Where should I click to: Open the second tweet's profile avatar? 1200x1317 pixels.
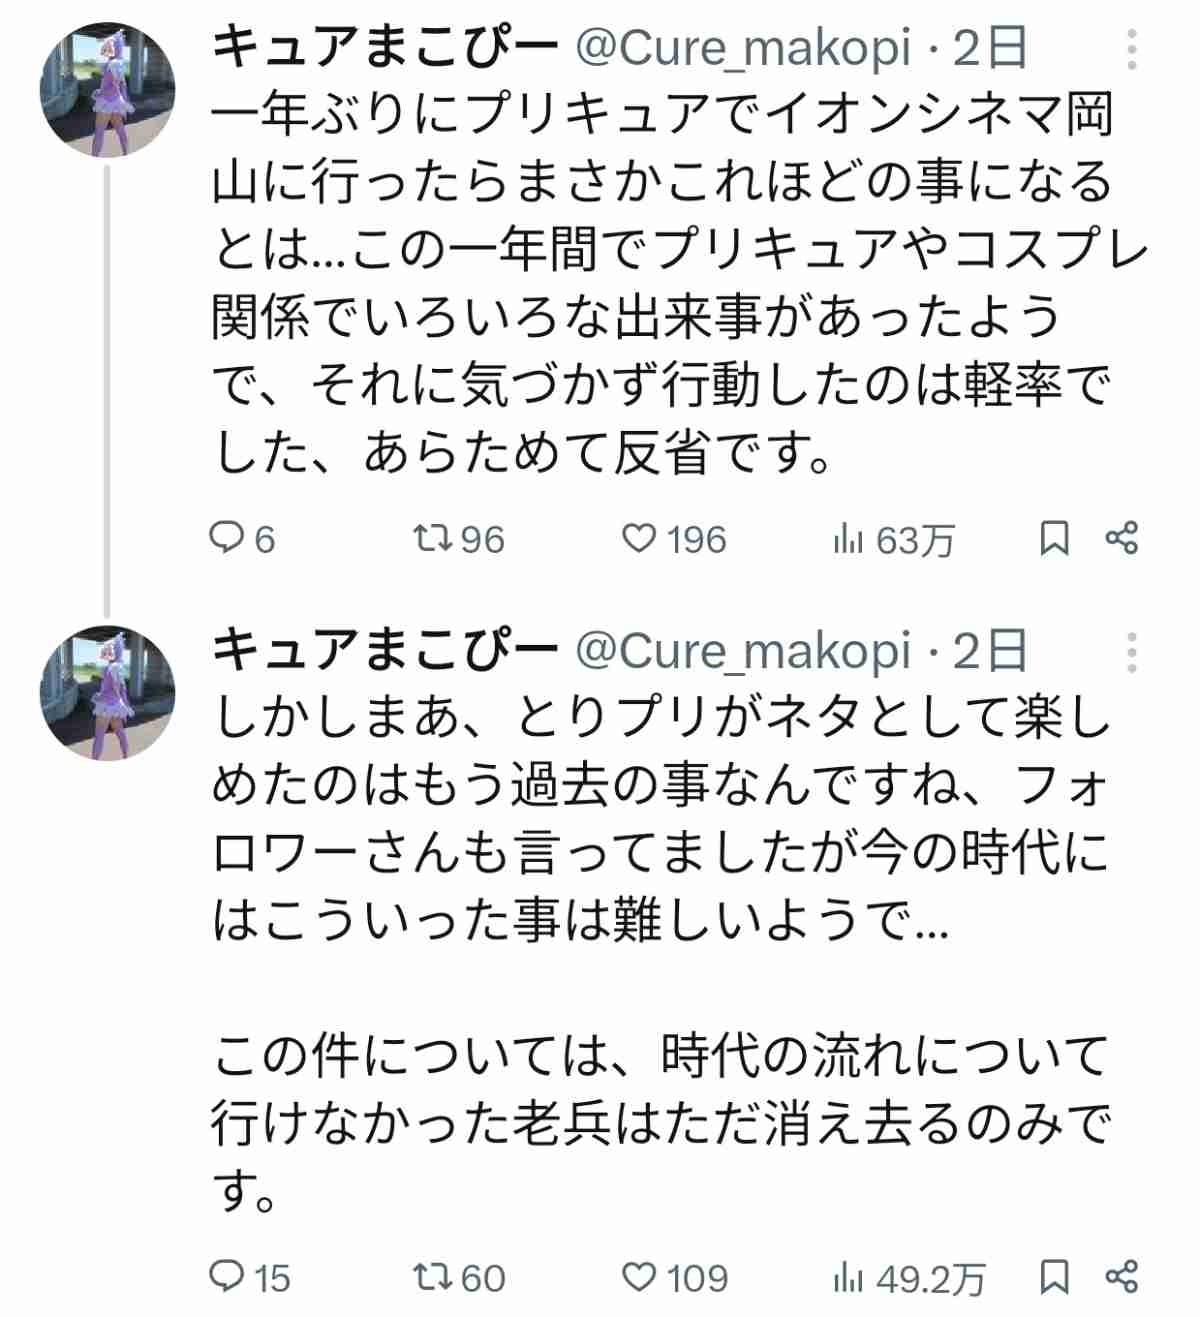coord(107,693)
